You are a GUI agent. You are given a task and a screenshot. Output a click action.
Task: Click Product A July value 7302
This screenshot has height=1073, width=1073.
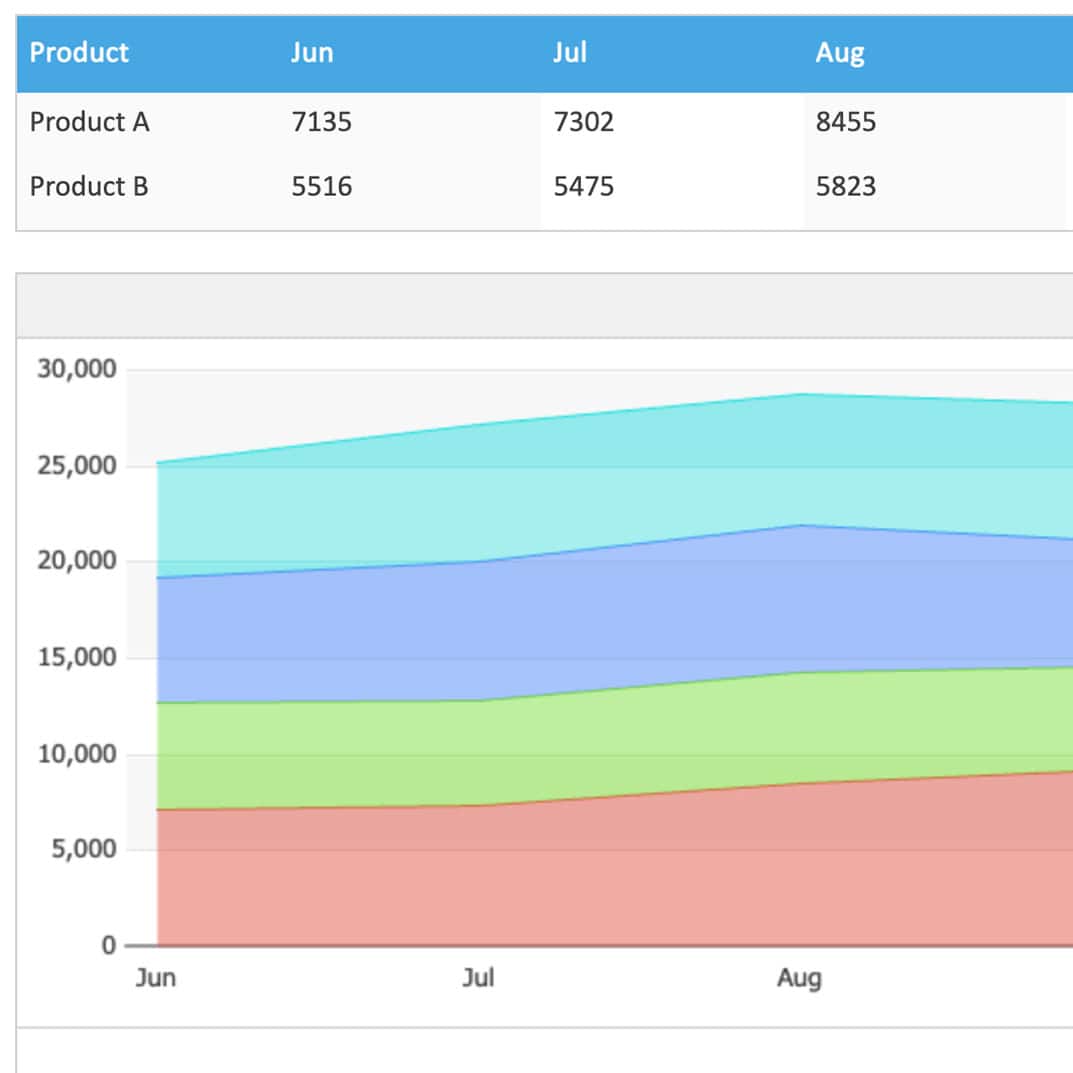tap(584, 122)
